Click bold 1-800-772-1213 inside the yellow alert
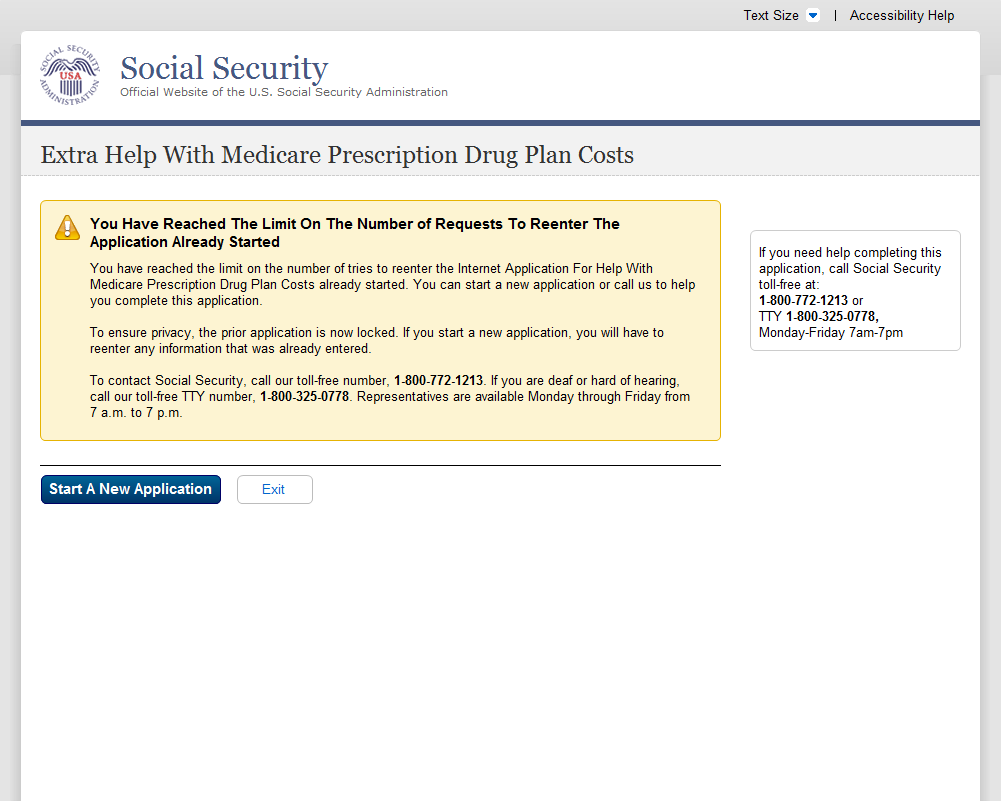Viewport: 1008px width, 808px height. tap(438, 381)
